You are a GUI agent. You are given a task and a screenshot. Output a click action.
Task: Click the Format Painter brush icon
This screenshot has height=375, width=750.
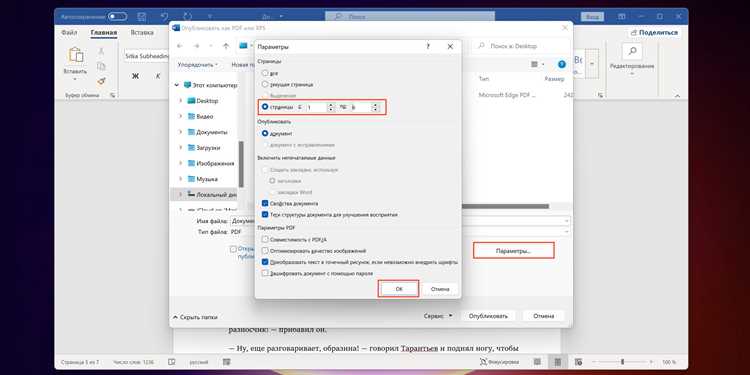[x=101, y=81]
